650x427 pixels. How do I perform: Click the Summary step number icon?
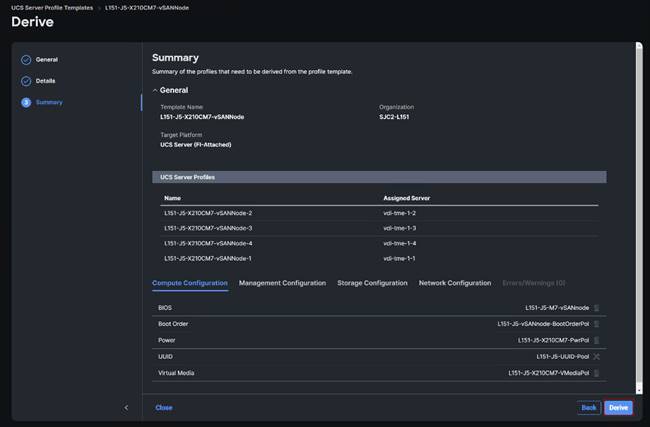point(26,102)
